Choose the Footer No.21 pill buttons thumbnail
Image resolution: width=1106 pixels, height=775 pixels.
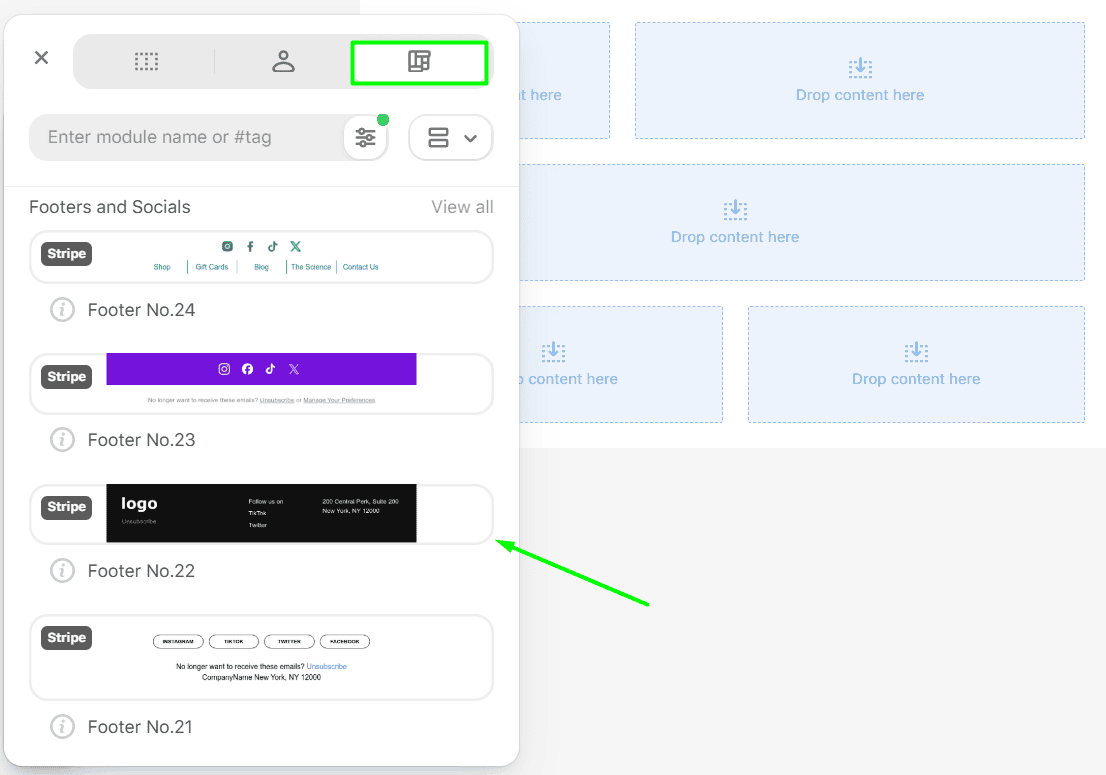(262, 657)
